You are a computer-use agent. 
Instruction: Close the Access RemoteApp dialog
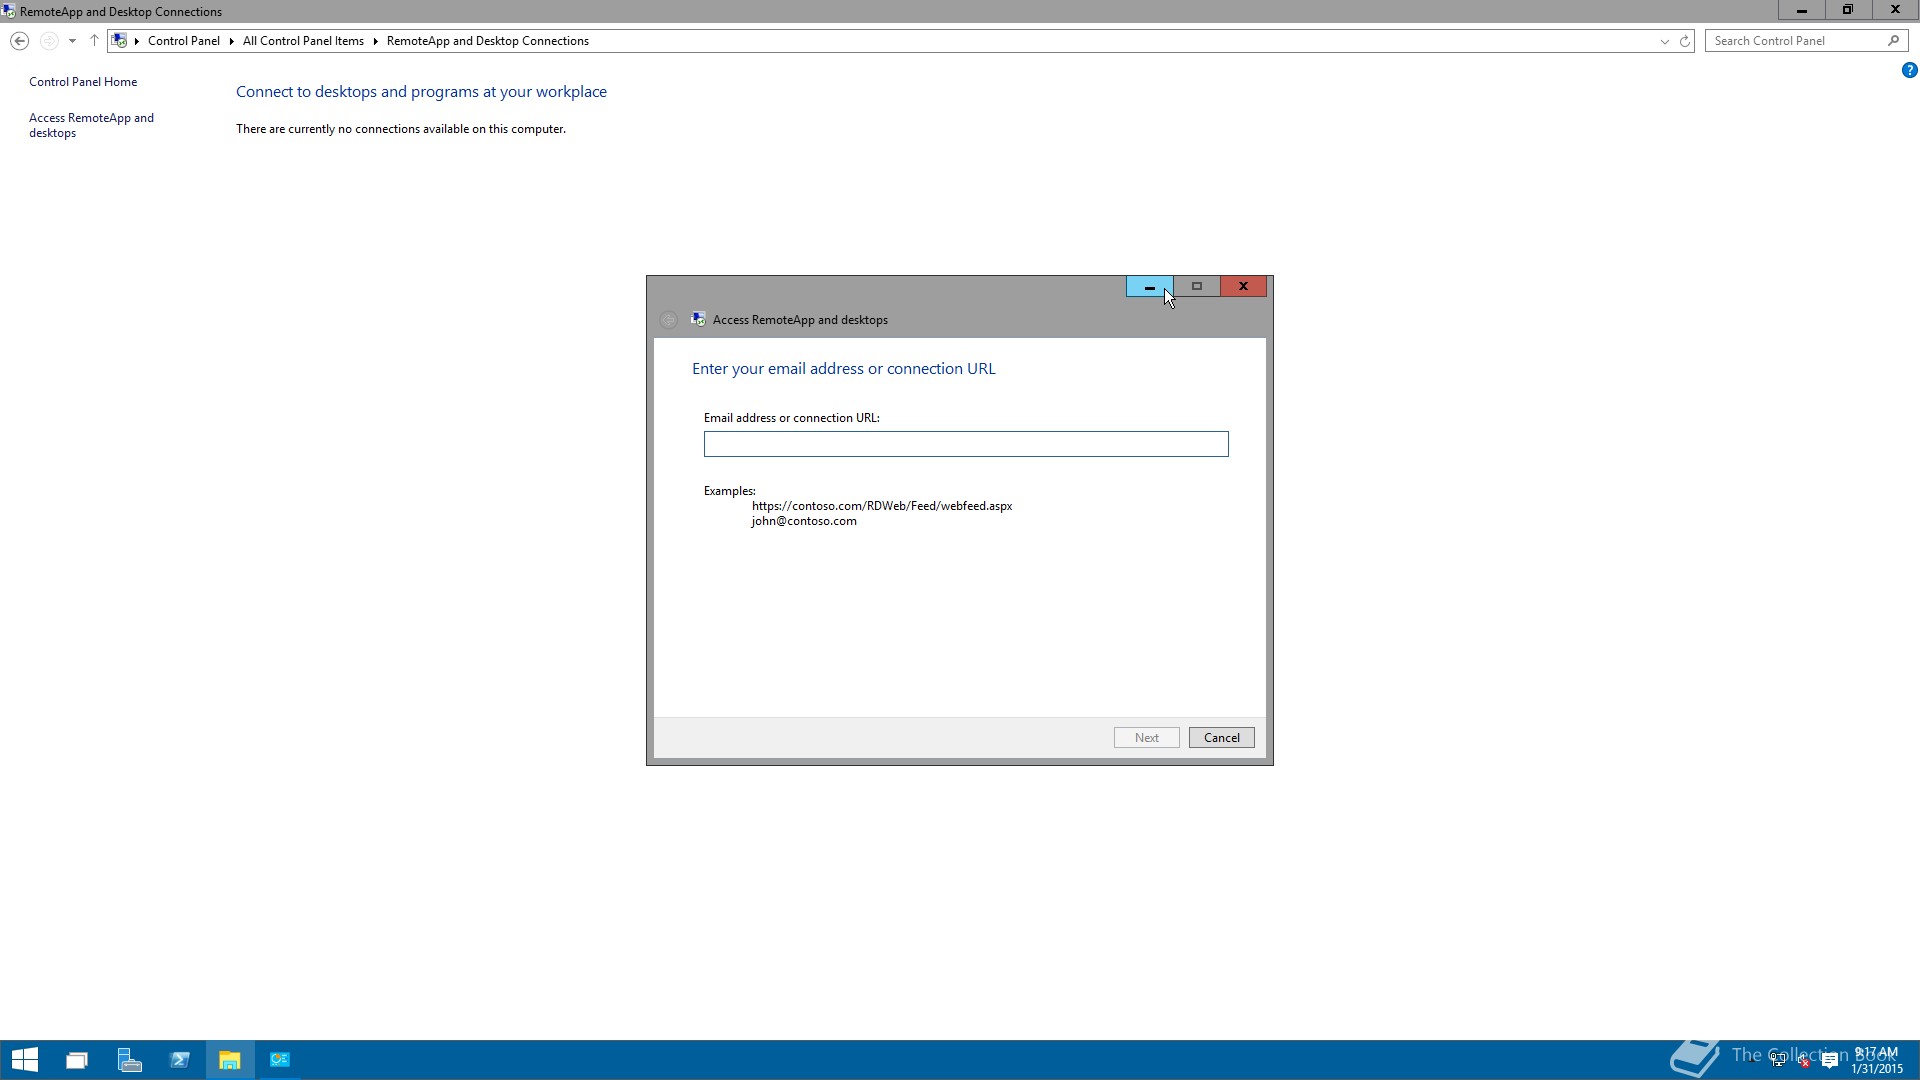click(x=1243, y=287)
